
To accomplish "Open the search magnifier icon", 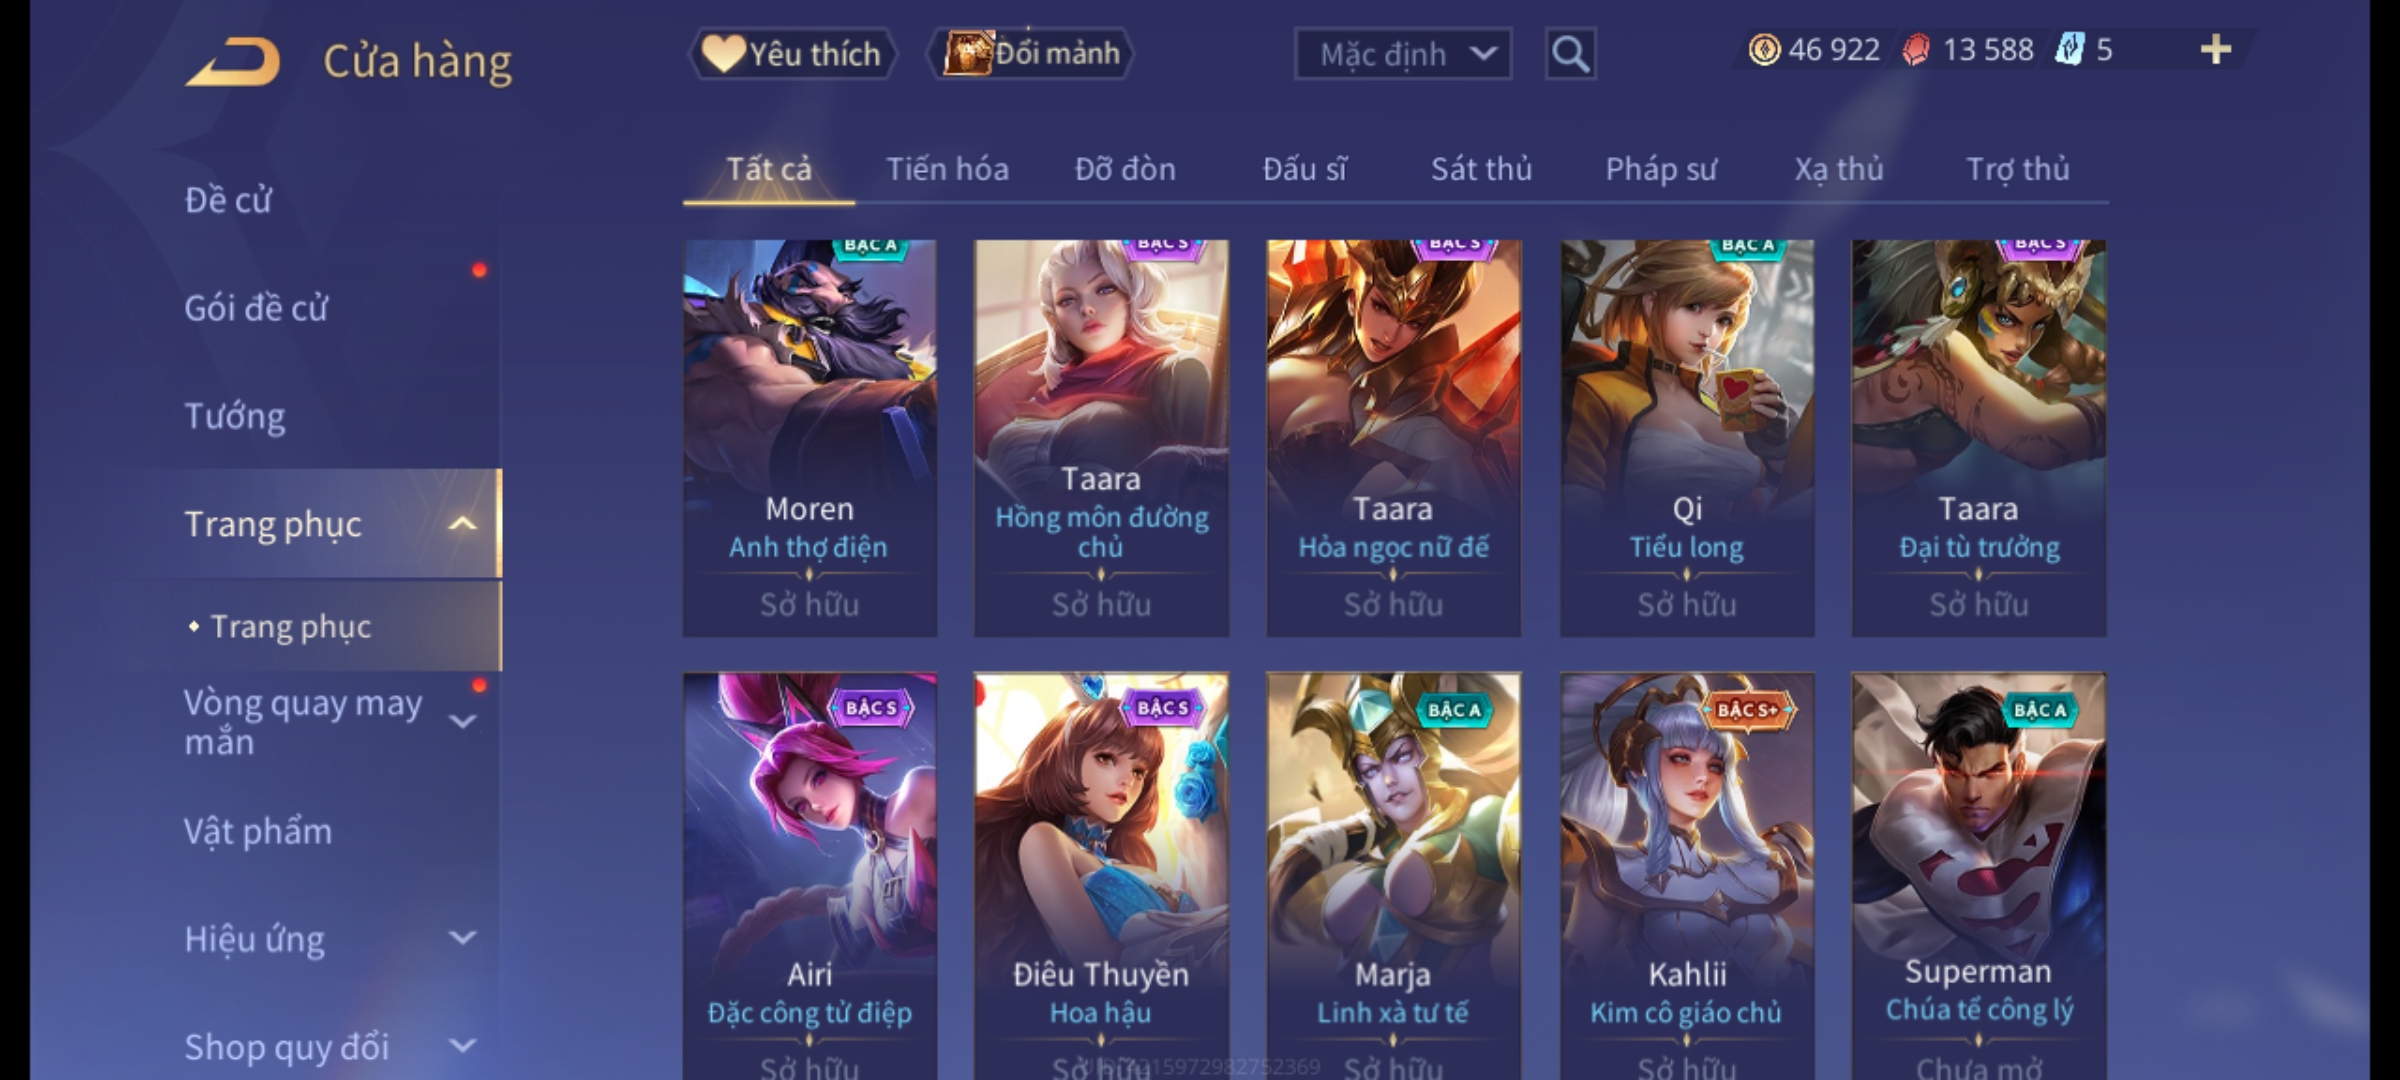I will 1570,54.
